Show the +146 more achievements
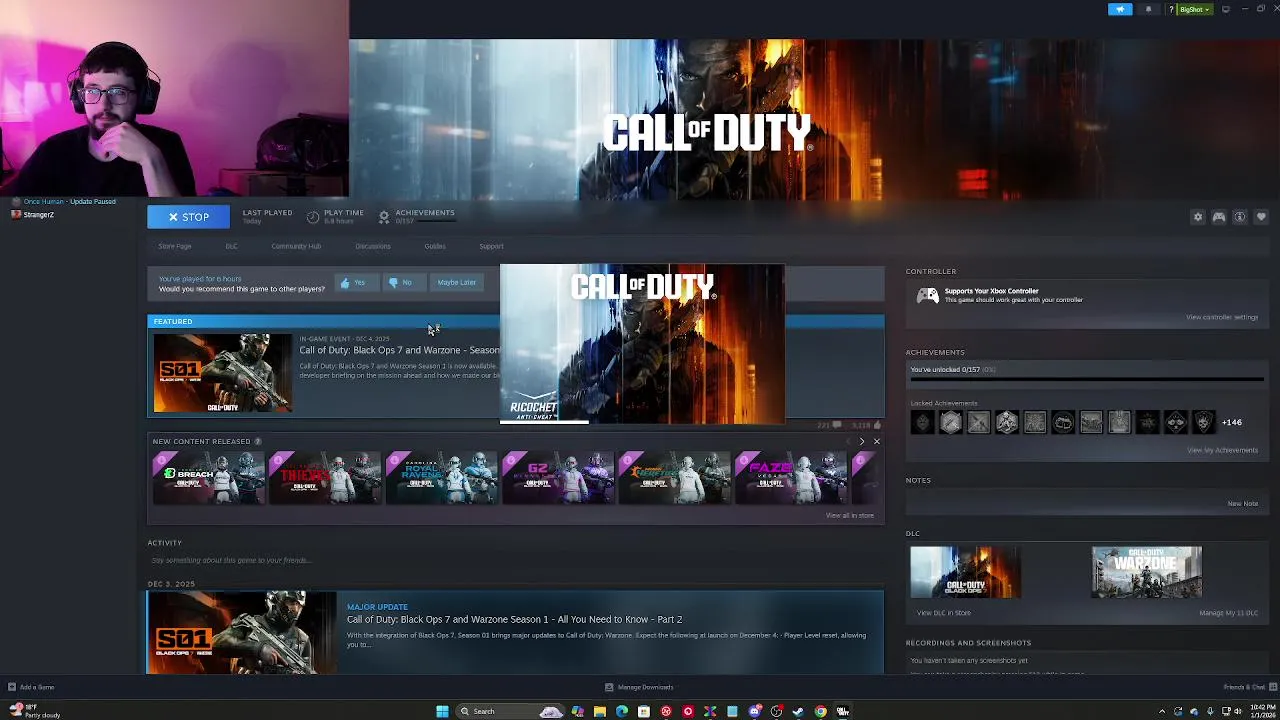 1232,422
